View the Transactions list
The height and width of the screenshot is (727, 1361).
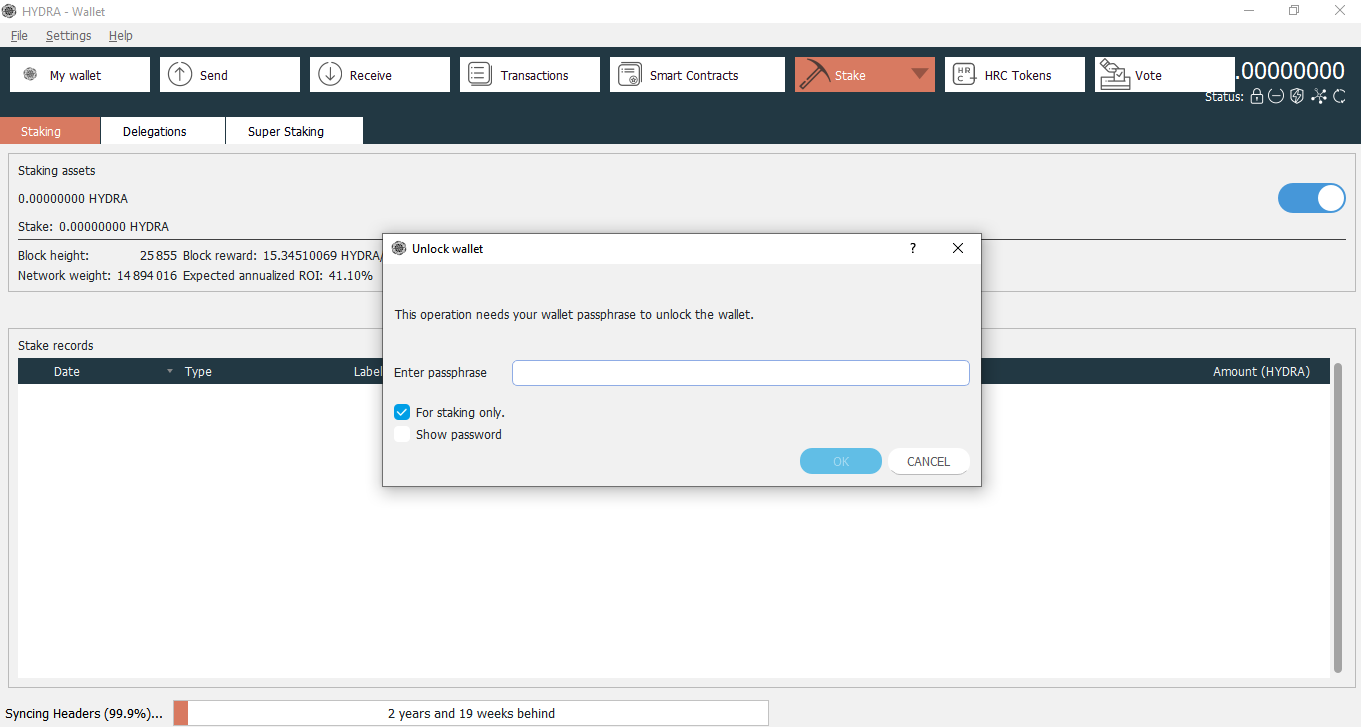click(x=529, y=74)
